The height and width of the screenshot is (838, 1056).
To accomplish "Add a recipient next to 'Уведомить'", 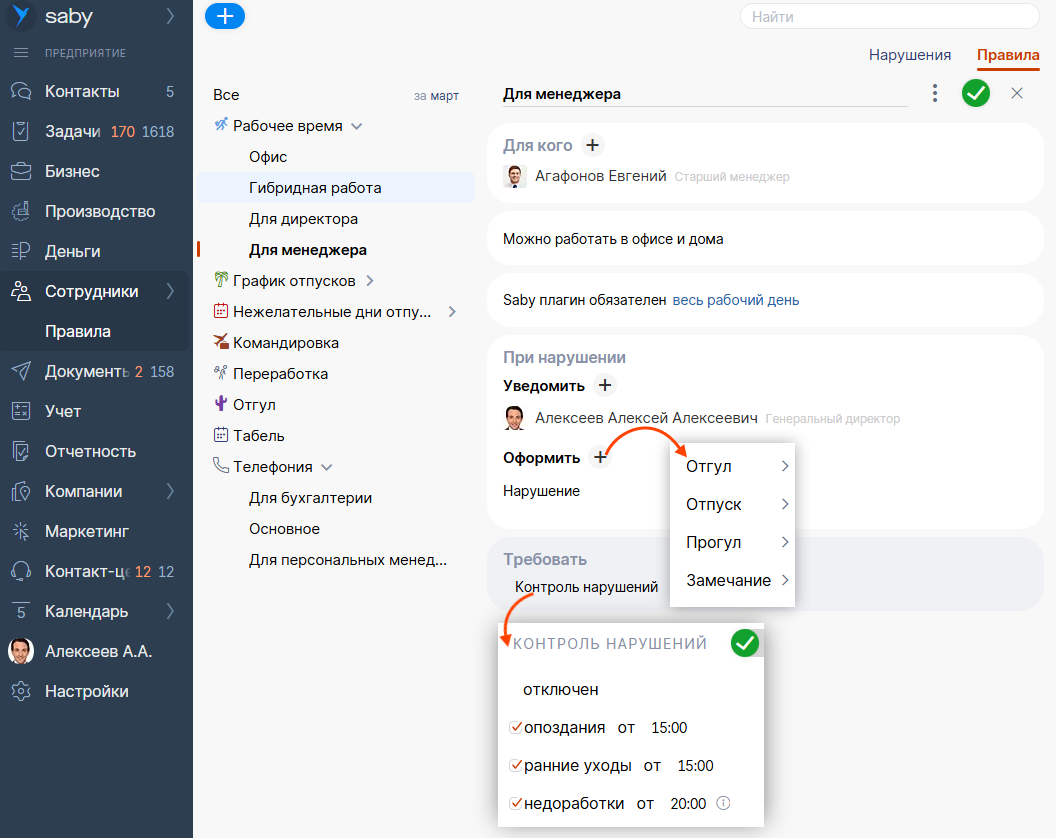I will click(604, 385).
